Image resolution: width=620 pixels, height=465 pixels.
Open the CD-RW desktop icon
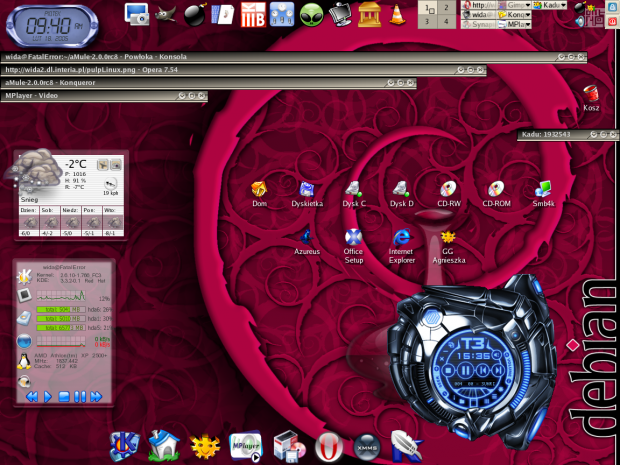click(448, 194)
